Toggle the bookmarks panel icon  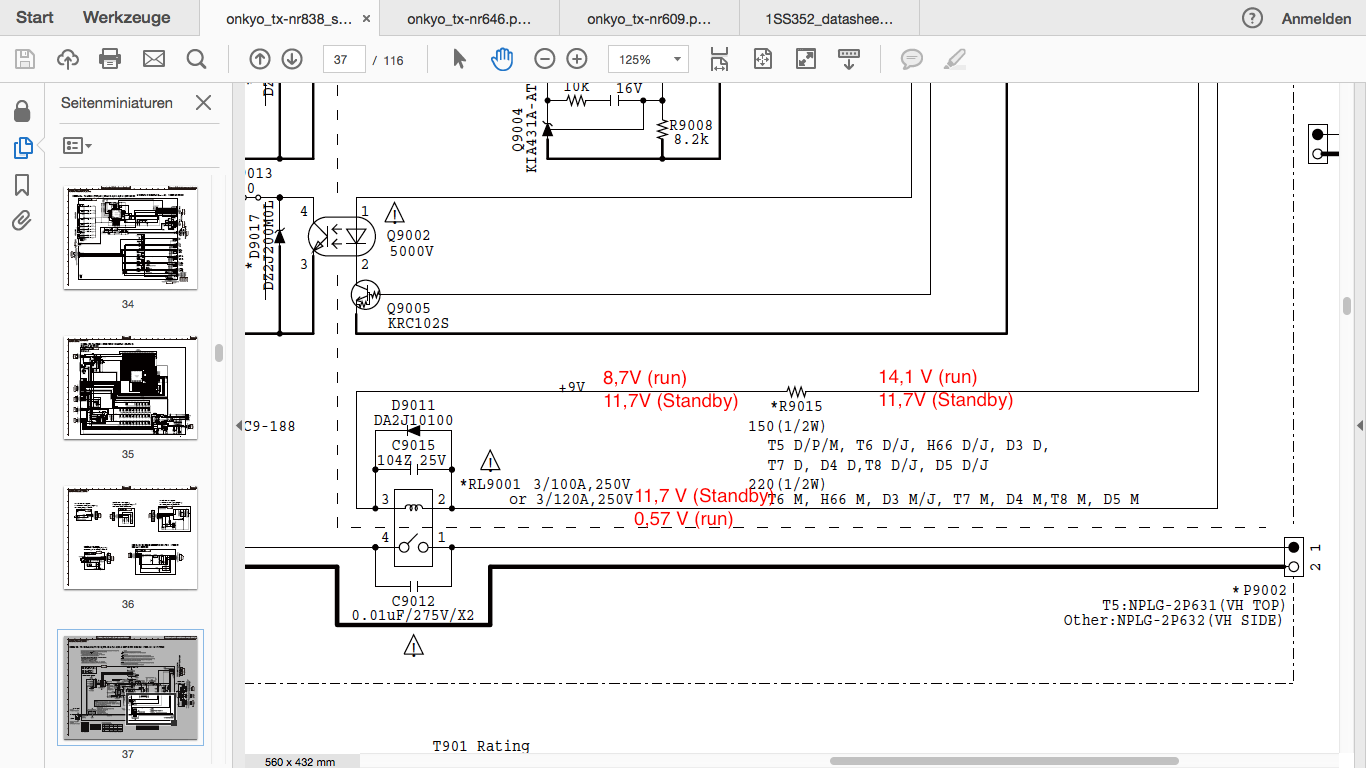tap(22, 184)
